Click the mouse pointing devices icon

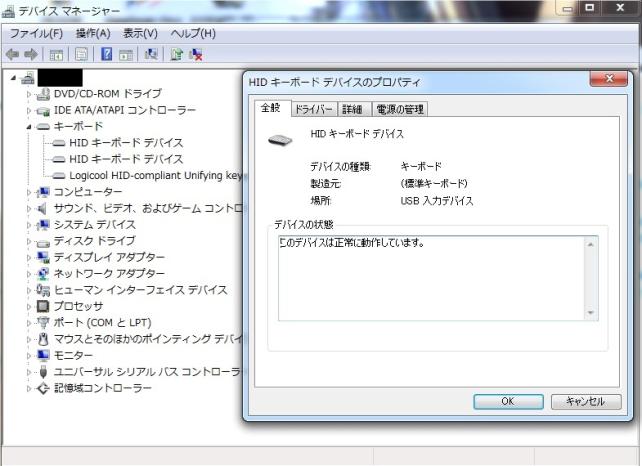(x=43, y=339)
